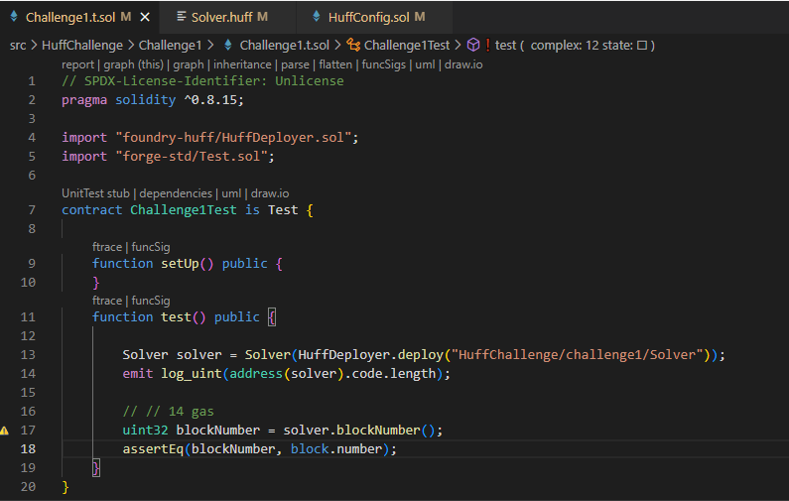Click the 'report' code lens link

tap(78, 64)
